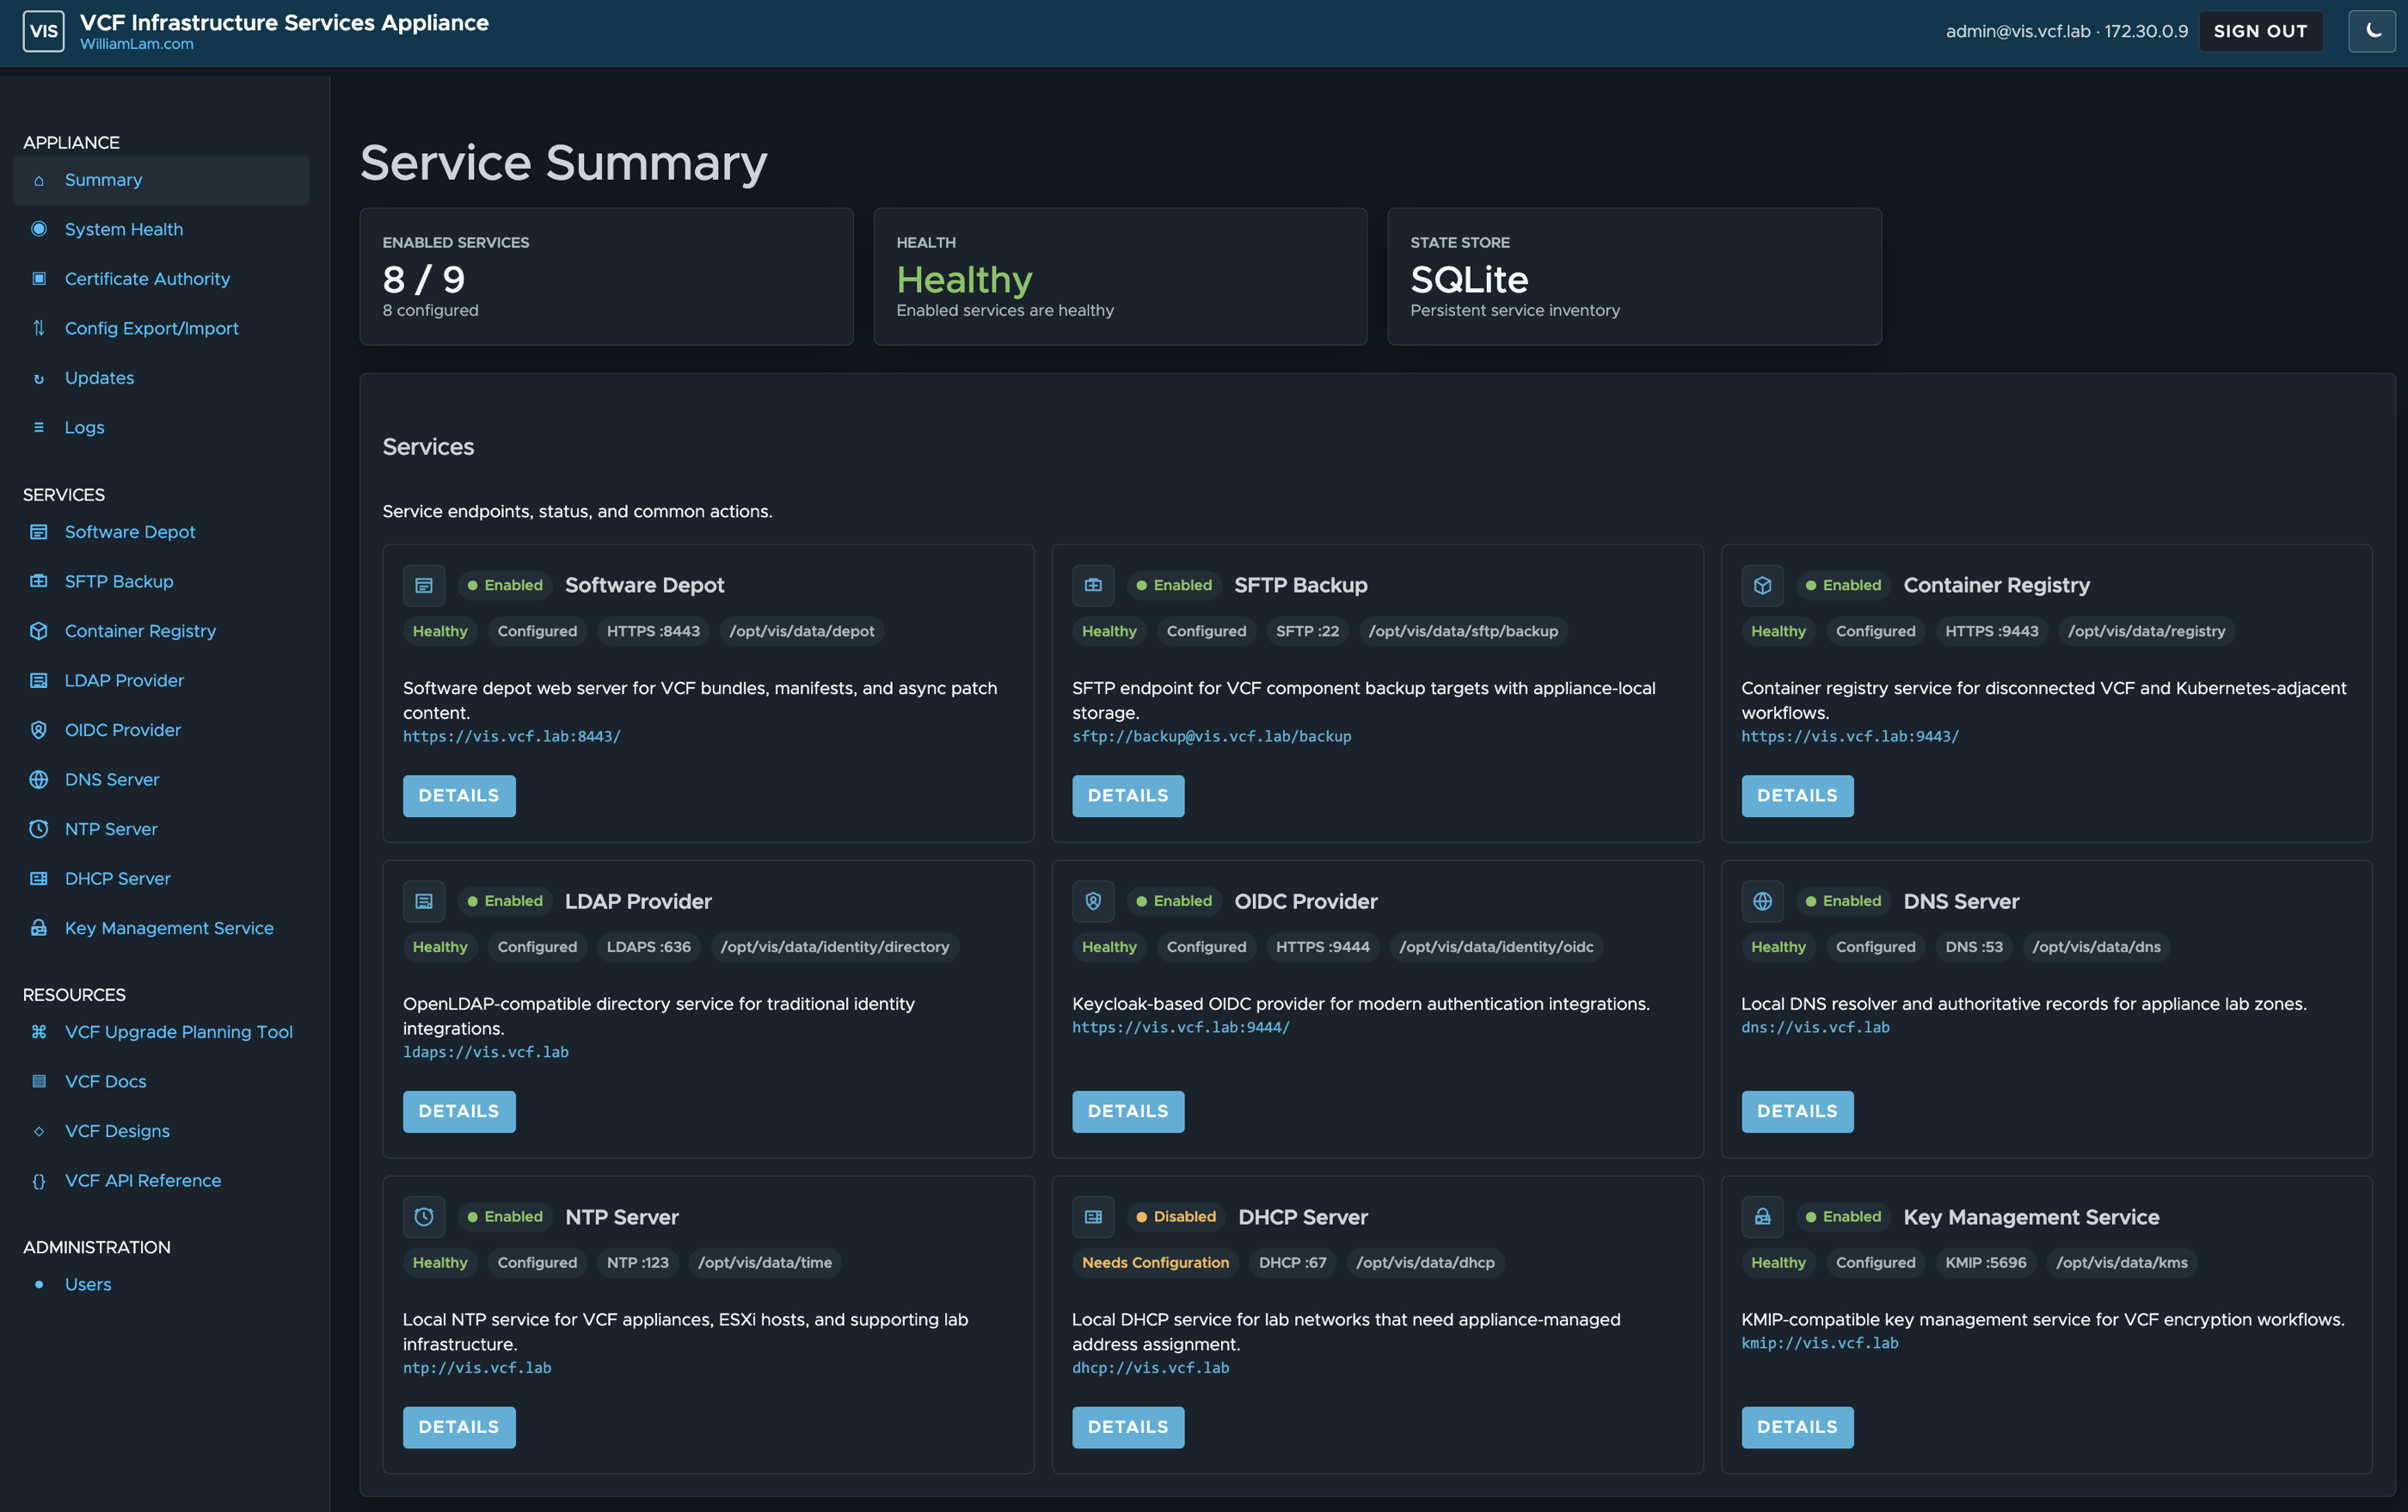The height and width of the screenshot is (1512, 2408).
Task: Click DHCP Server card icon
Action: click(x=1093, y=1217)
